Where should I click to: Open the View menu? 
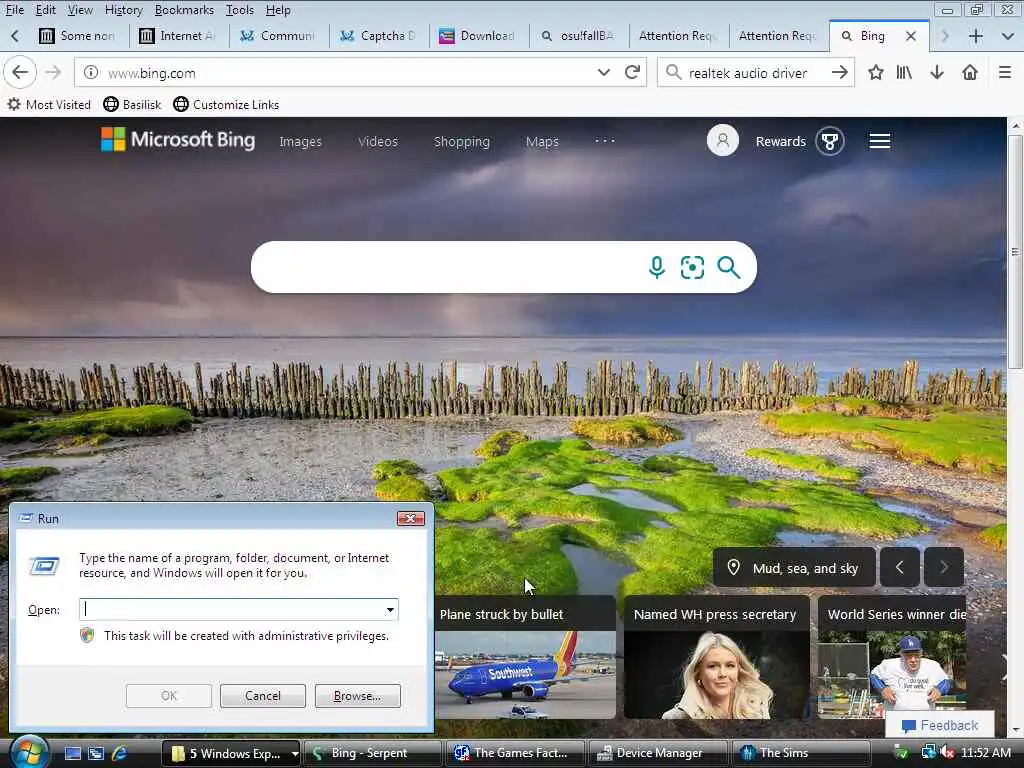tap(80, 10)
